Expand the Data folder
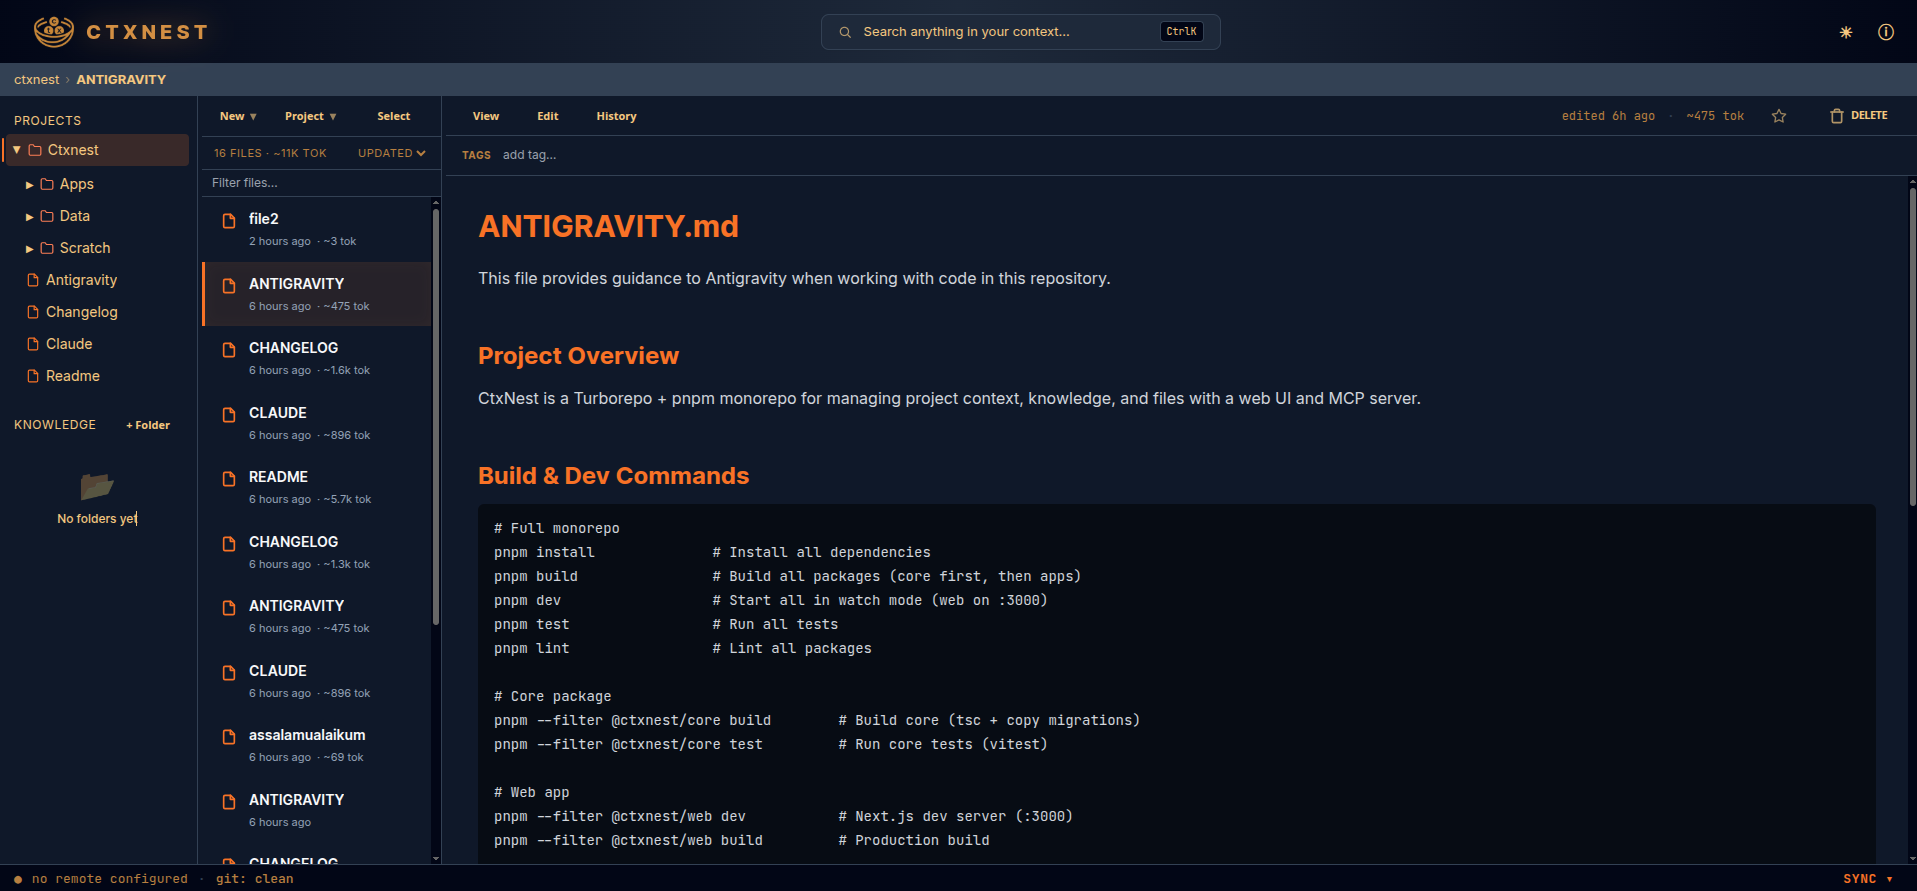 point(30,217)
